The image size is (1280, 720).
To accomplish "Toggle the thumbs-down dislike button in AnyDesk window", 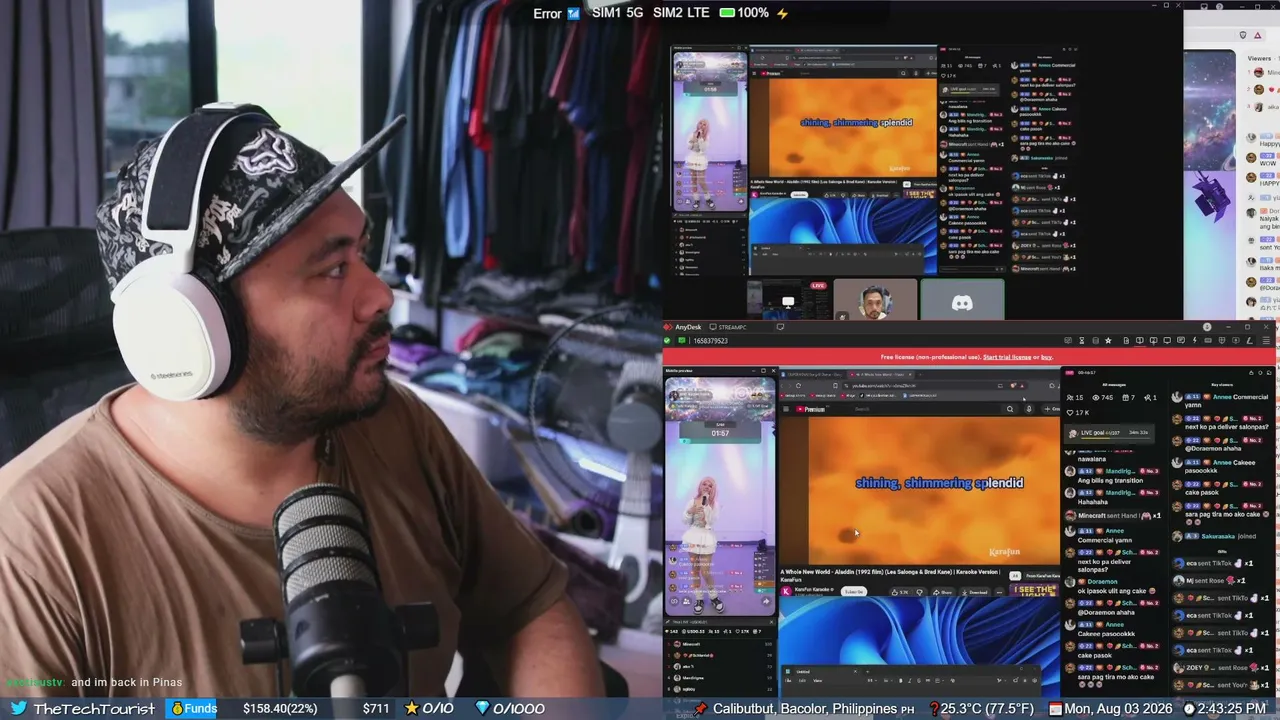I will coord(920,592).
